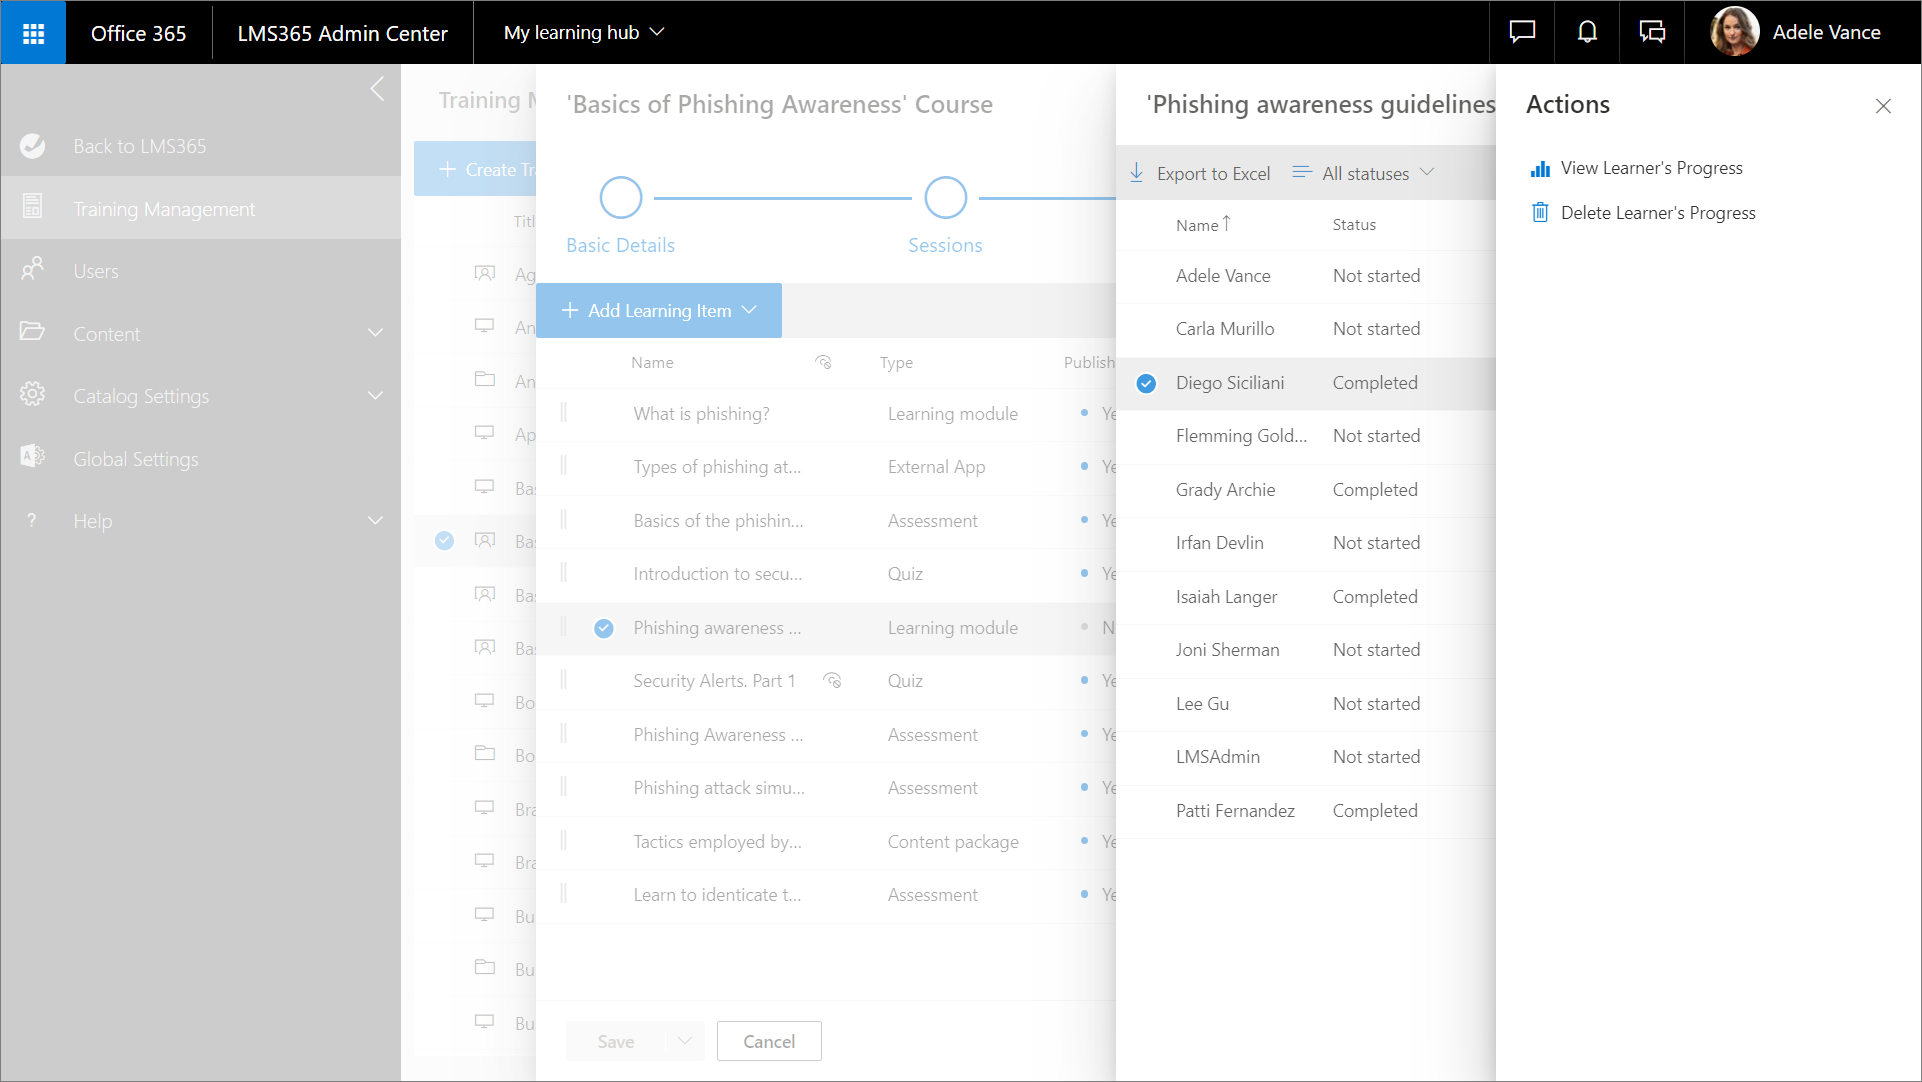1922x1082 pixels.
Task: Close the Actions panel
Action: [1883, 106]
